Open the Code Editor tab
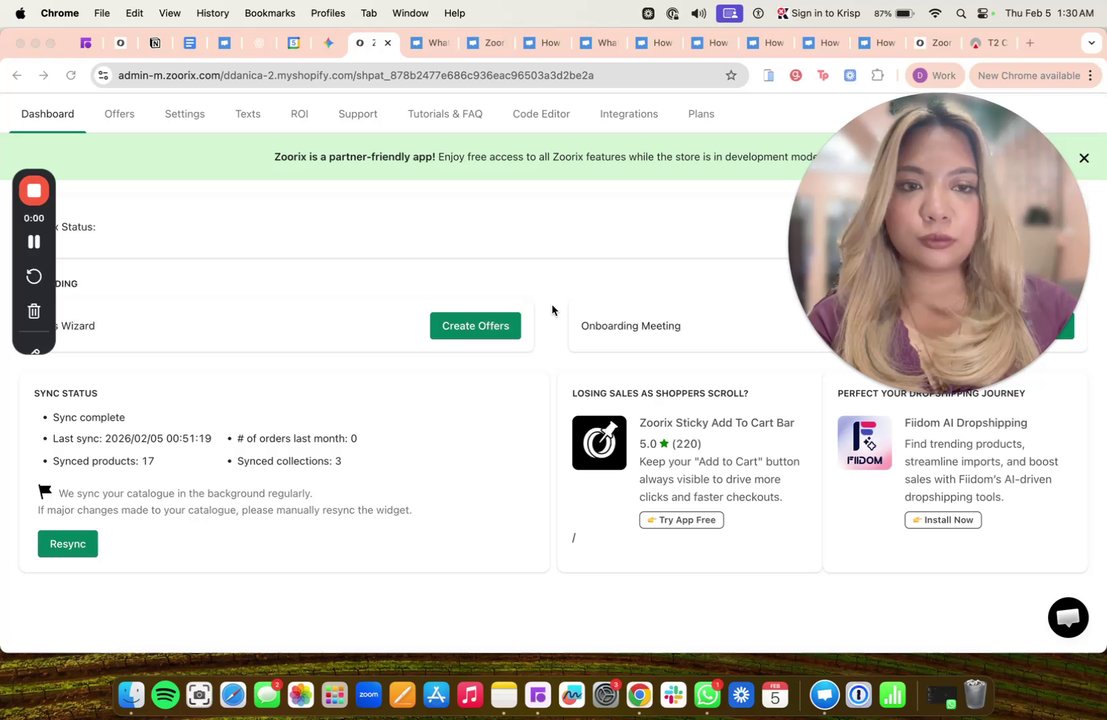Screen dimensions: 1107x720 pos(541,114)
